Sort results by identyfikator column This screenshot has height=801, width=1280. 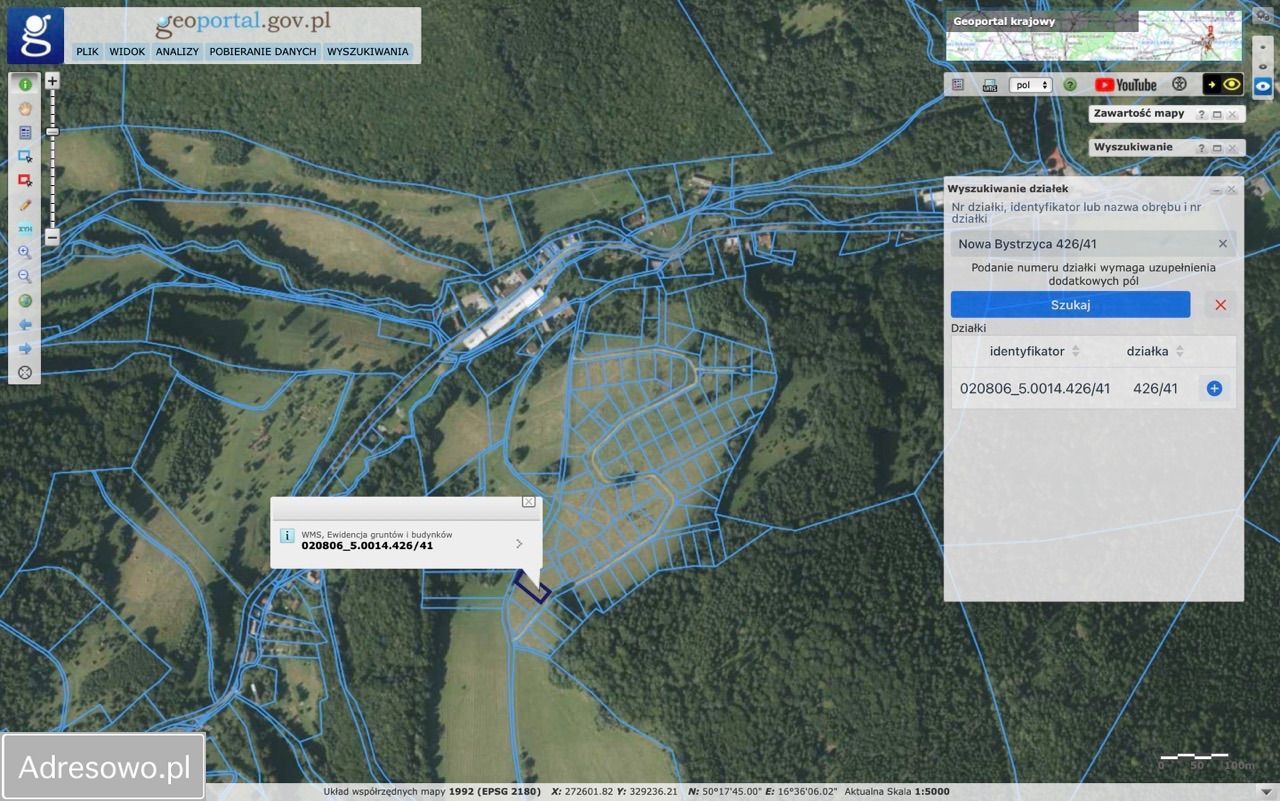(x=1075, y=351)
